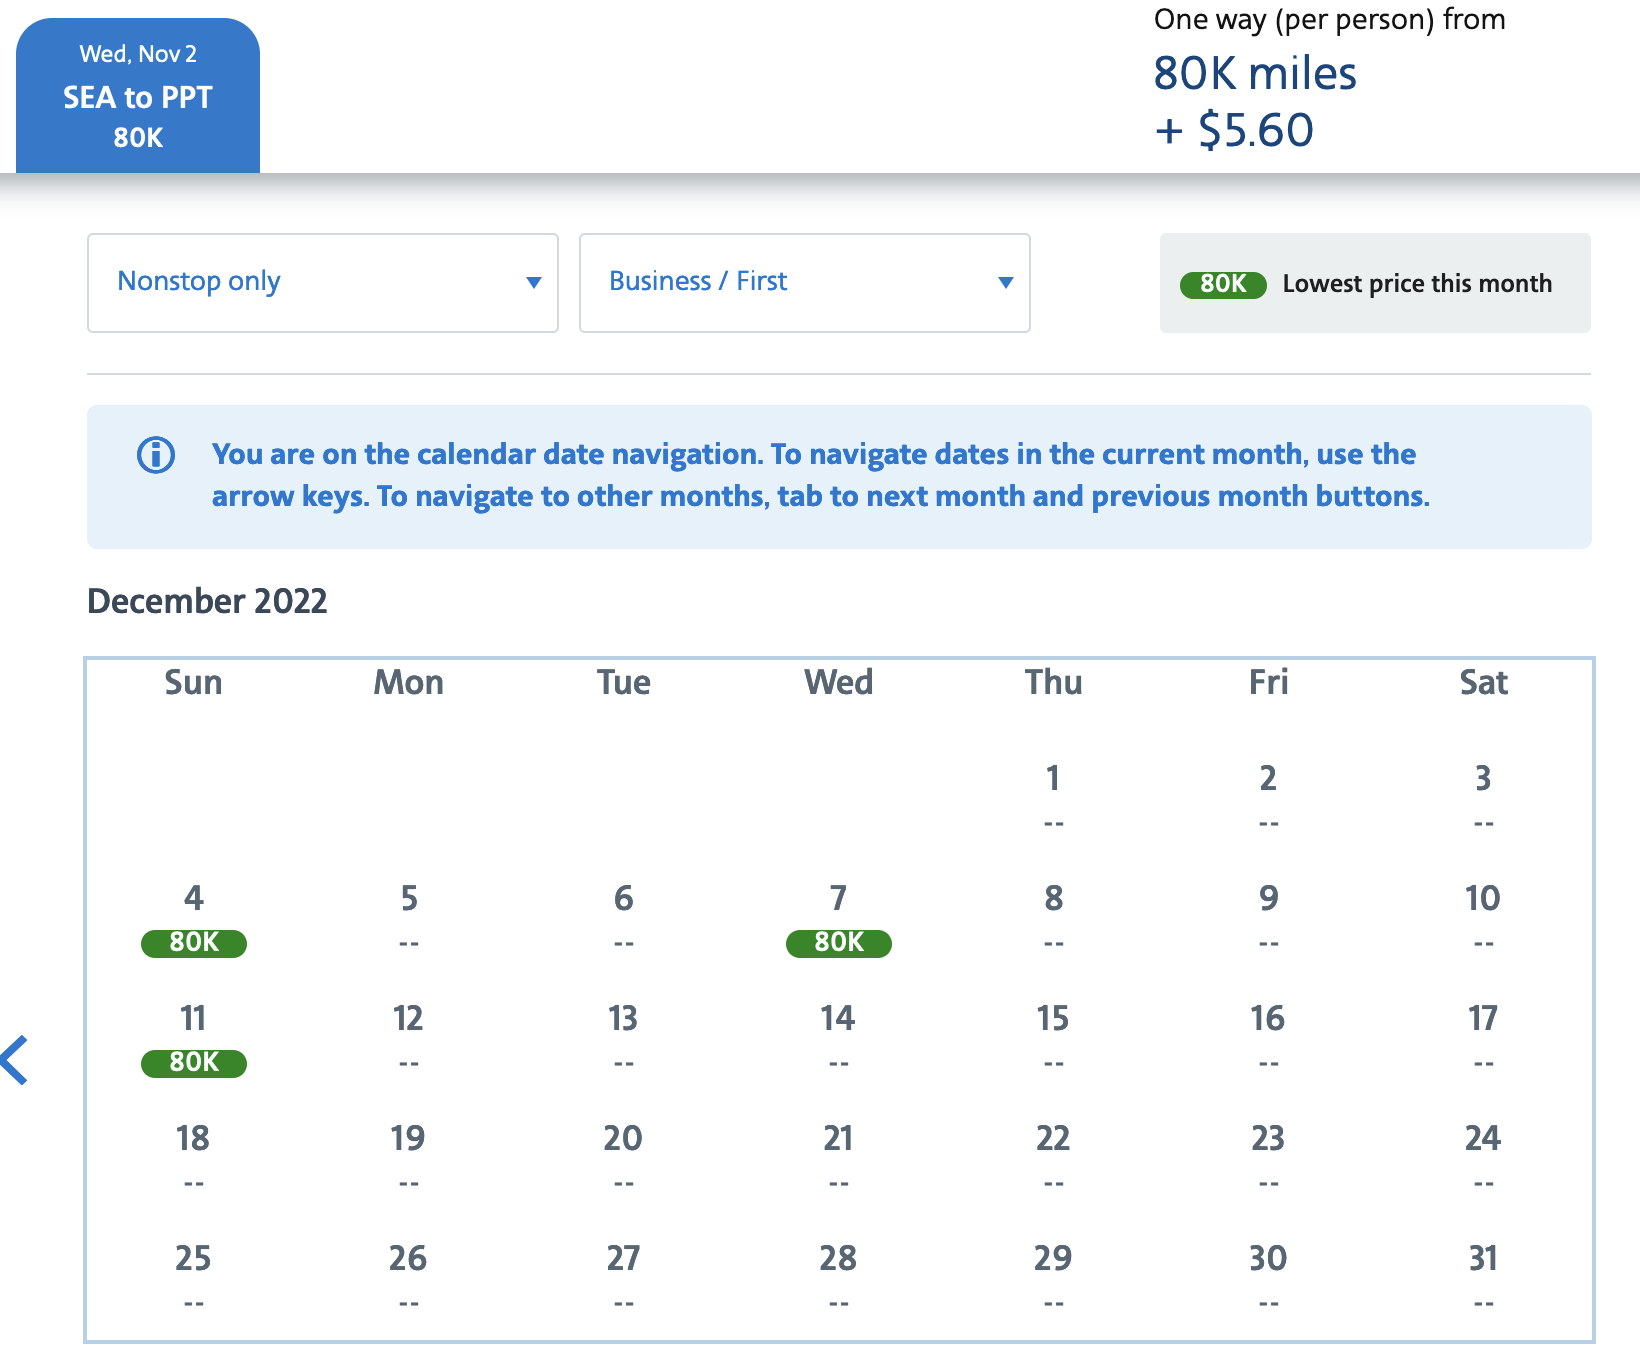1640x1368 pixels.
Task: Expand the Business / First cabin dropdown
Action: (x=804, y=283)
